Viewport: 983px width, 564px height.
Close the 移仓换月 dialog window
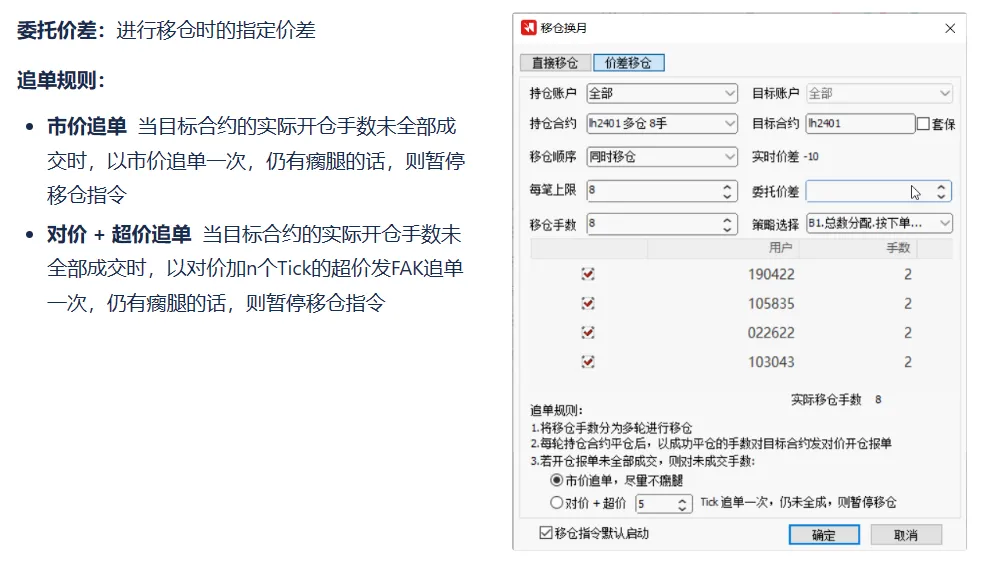(x=950, y=28)
